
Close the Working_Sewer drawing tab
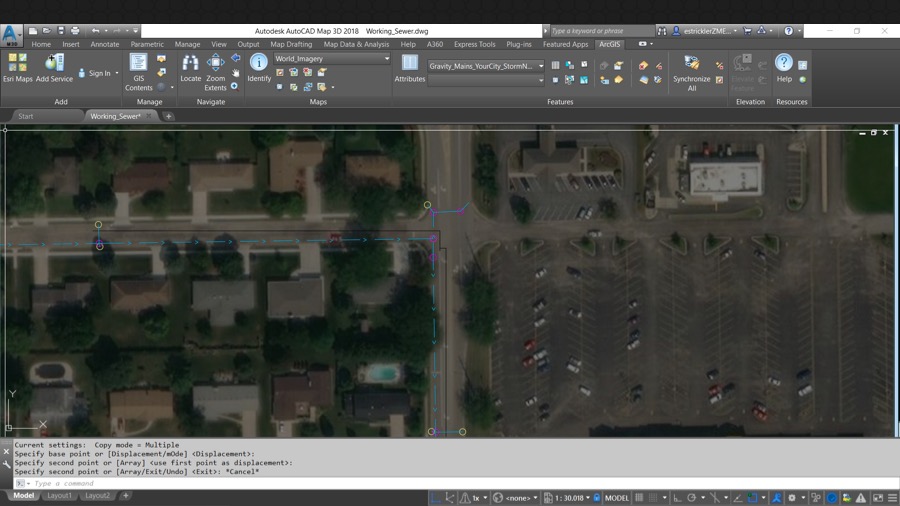pos(149,116)
